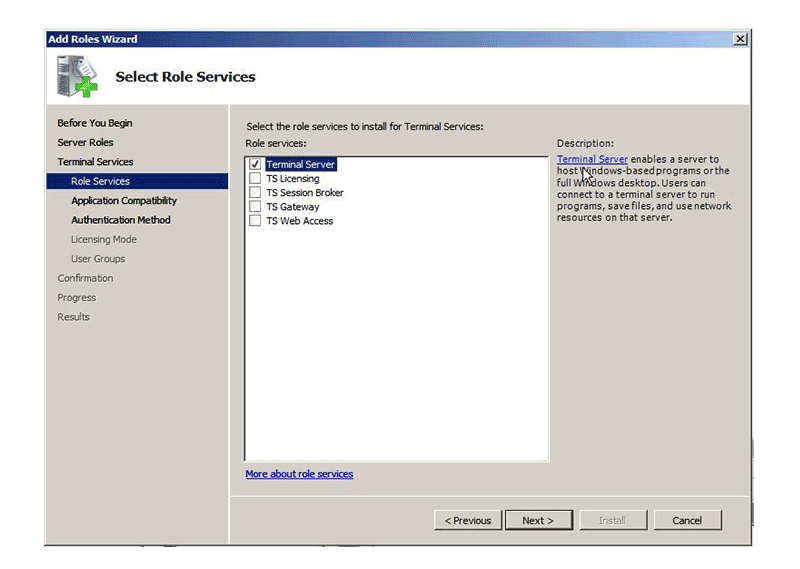Viewport: 800px width, 569px height.
Task: Tick the TS Gateway checkbox
Action: [x=255, y=207]
